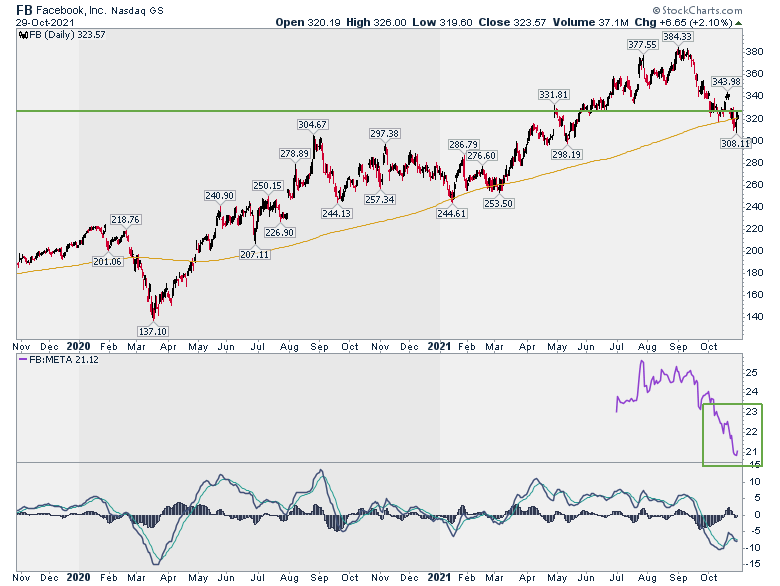Click the 343.98 price label
This screenshot has height=586, width=780.
click(726, 82)
